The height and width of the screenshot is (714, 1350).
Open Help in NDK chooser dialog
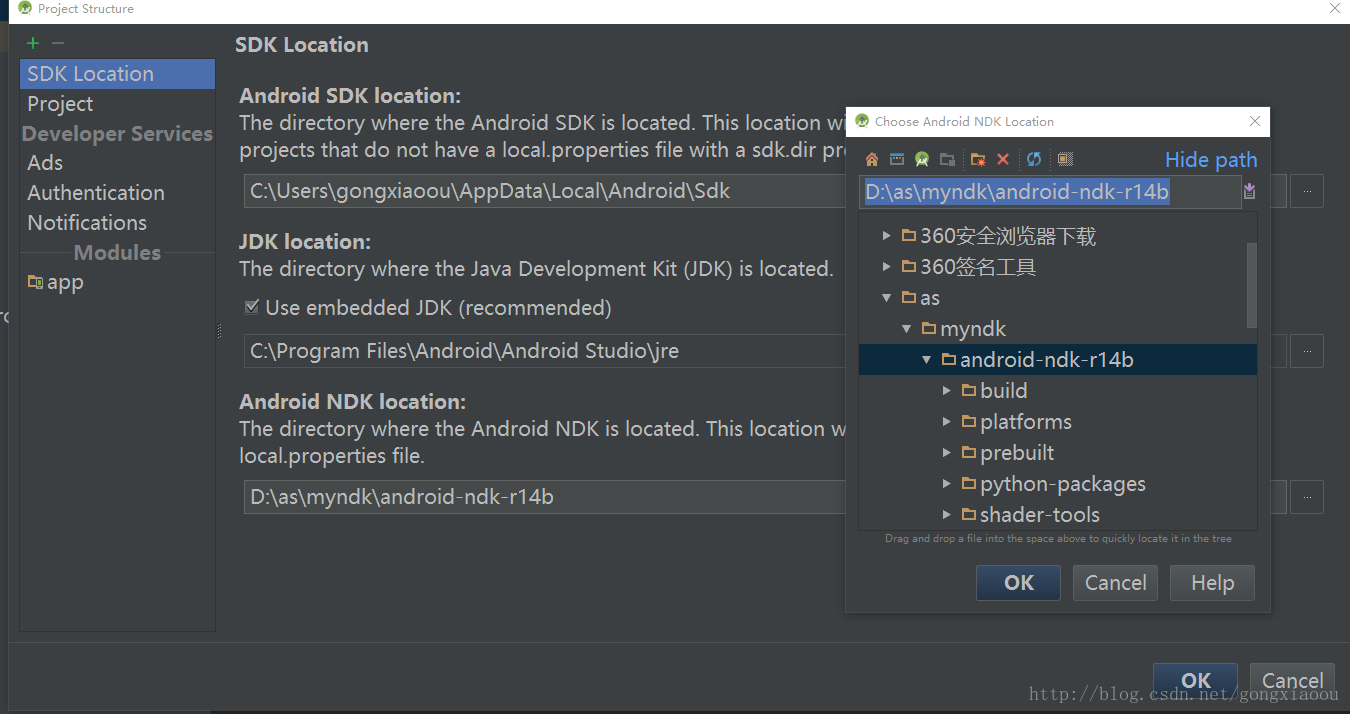point(1212,583)
